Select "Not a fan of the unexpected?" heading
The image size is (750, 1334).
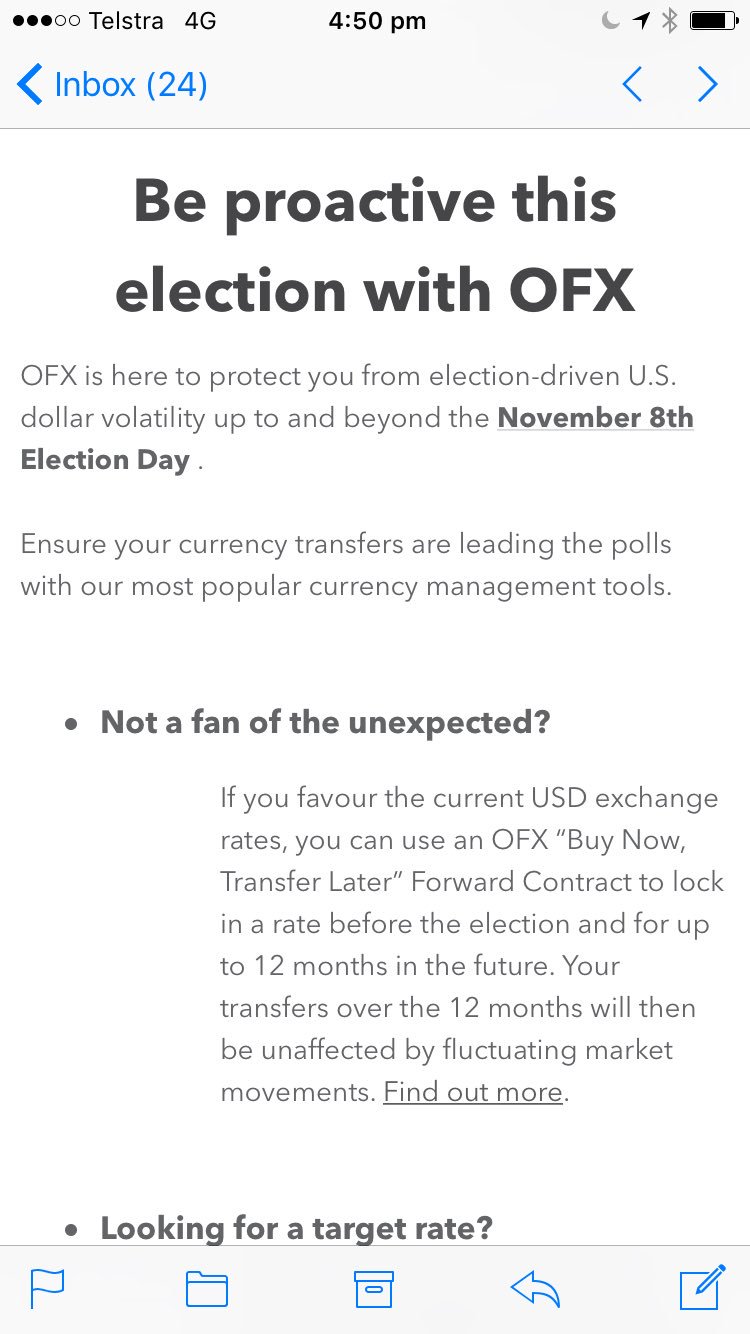(x=325, y=722)
